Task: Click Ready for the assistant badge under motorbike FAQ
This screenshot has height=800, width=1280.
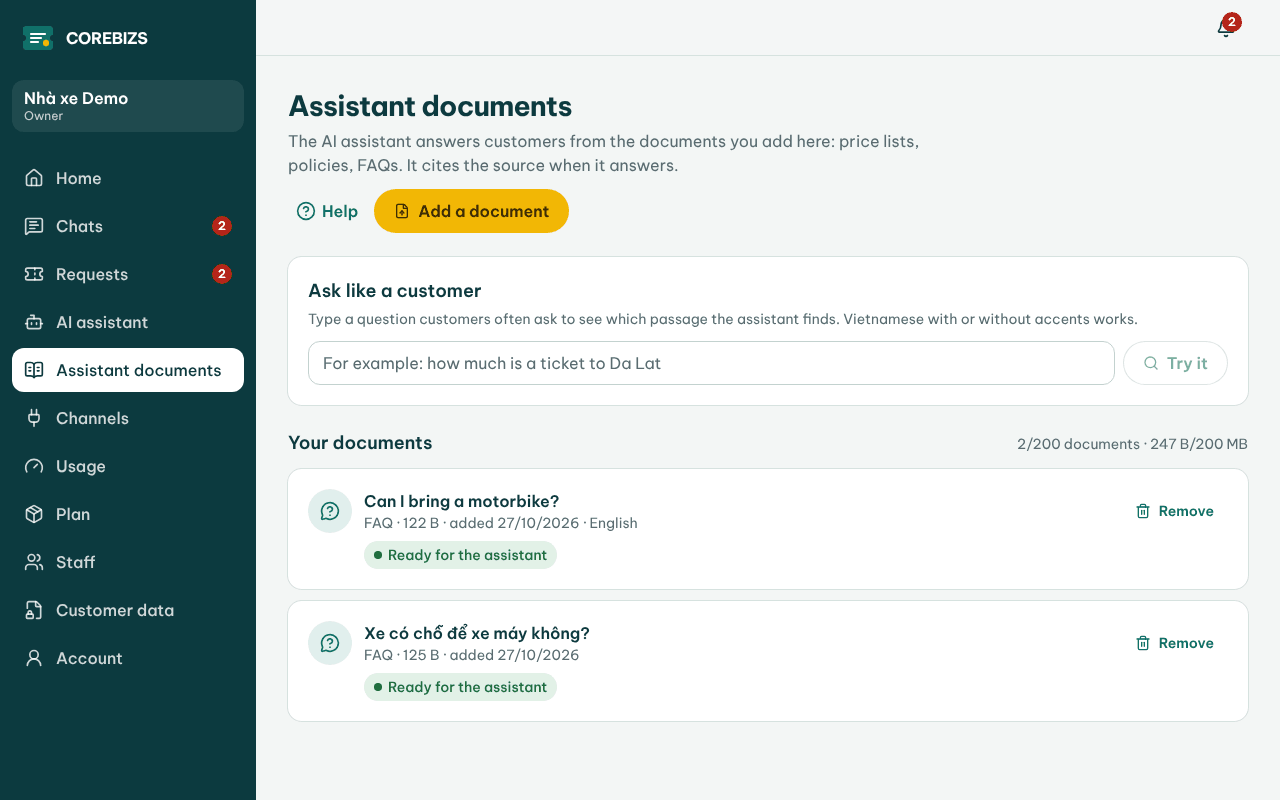Action: pos(460,555)
